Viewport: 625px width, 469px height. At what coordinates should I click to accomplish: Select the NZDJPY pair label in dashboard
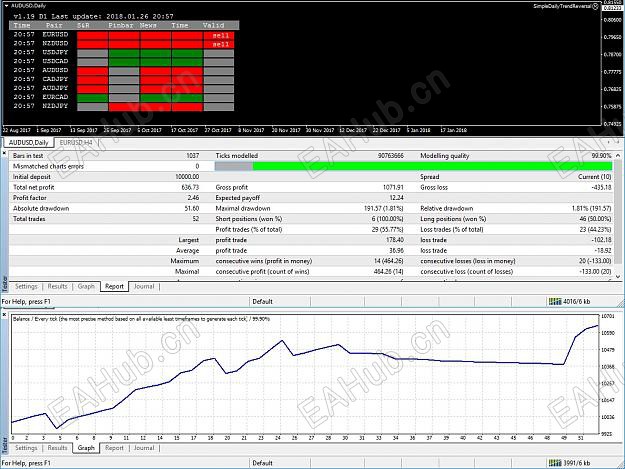(55, 106)
